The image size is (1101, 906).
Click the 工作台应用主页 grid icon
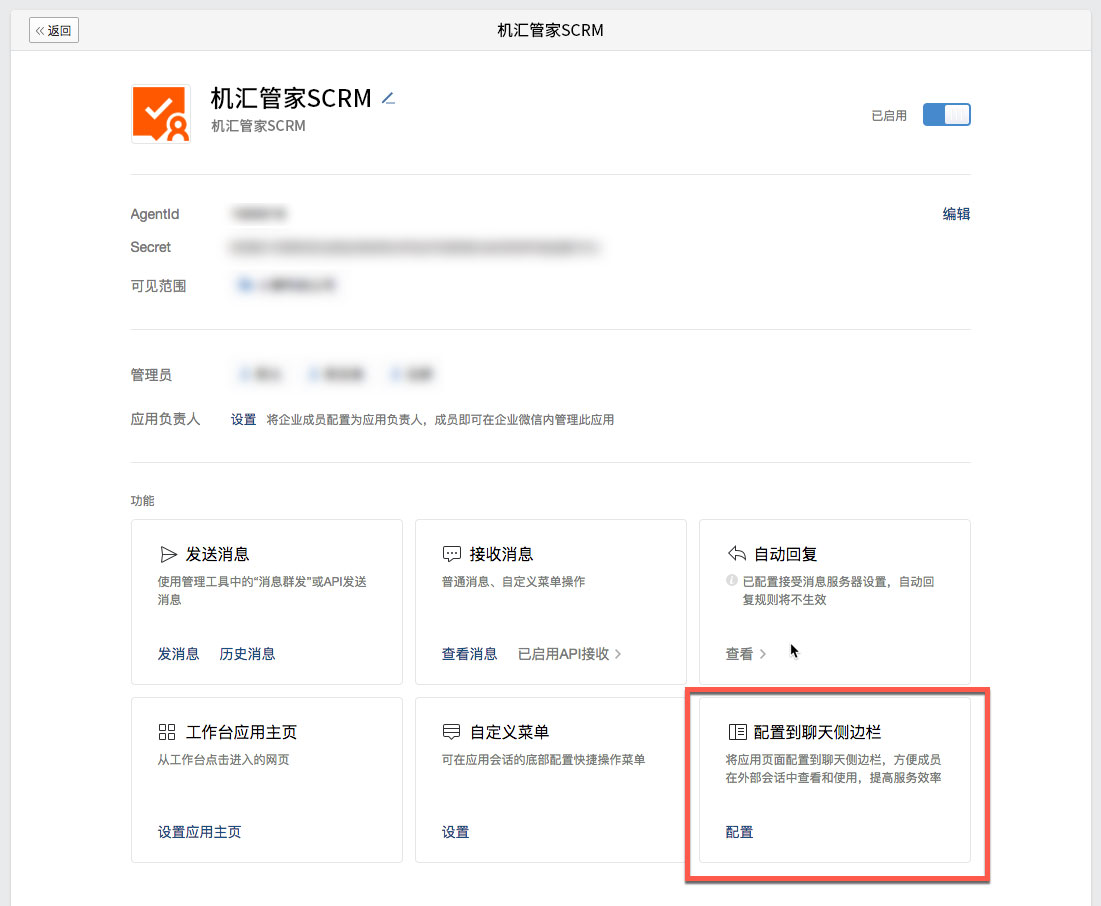[x=167, y=732]
